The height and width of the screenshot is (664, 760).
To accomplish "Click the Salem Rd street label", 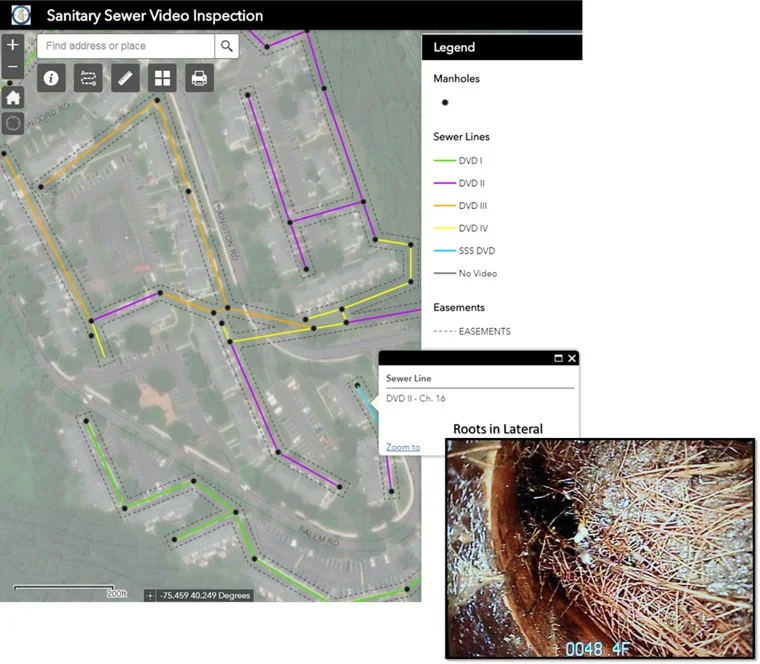I will tap(318, 536).
